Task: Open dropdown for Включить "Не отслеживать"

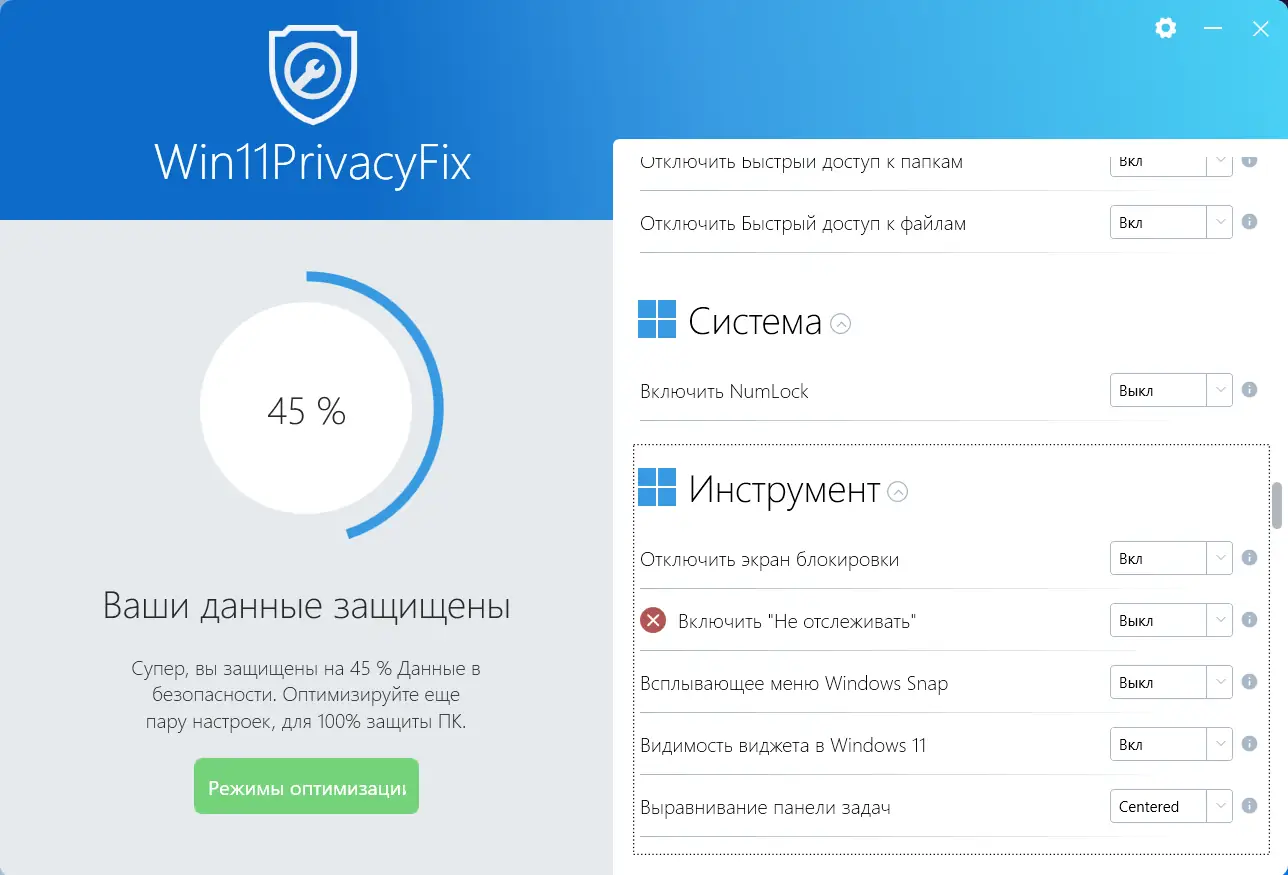Action: click(x=1171, y=620)
